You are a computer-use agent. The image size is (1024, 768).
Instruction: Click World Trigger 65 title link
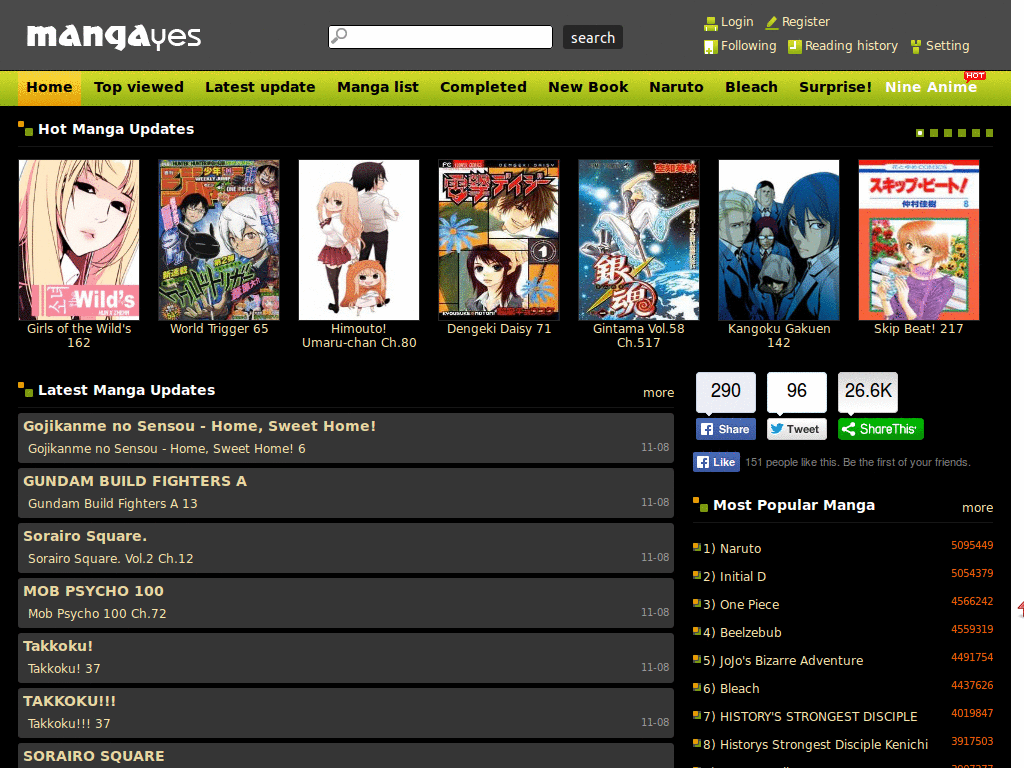click(x=219, y=328)
